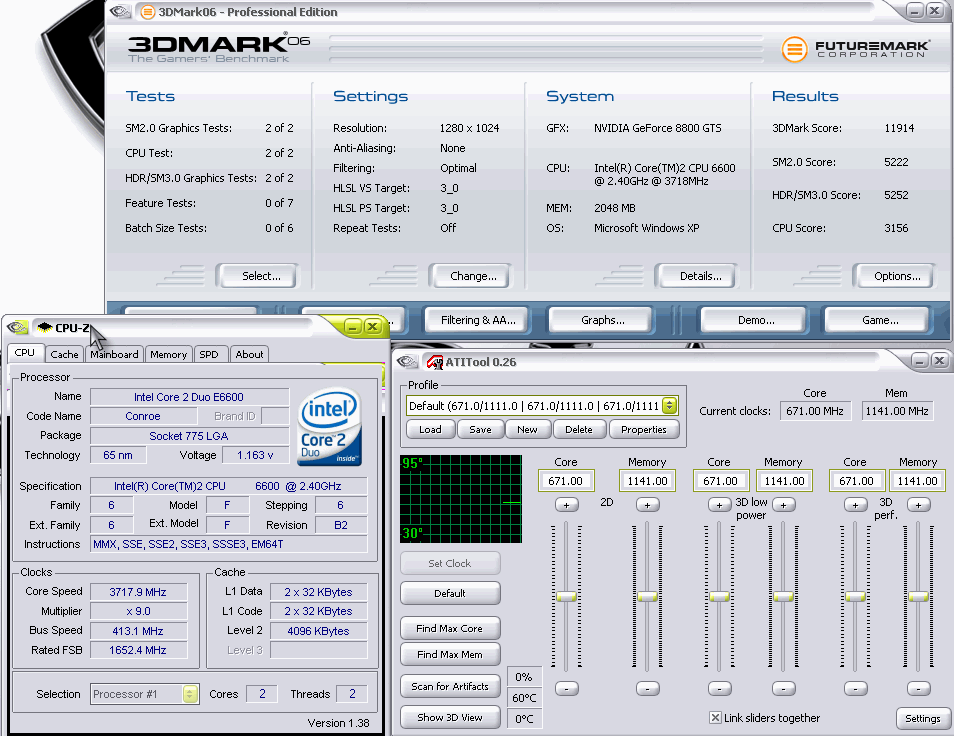Open ATITool Settings button
The width and height of the screenshot is (954, 736).
tap(922, 718)
